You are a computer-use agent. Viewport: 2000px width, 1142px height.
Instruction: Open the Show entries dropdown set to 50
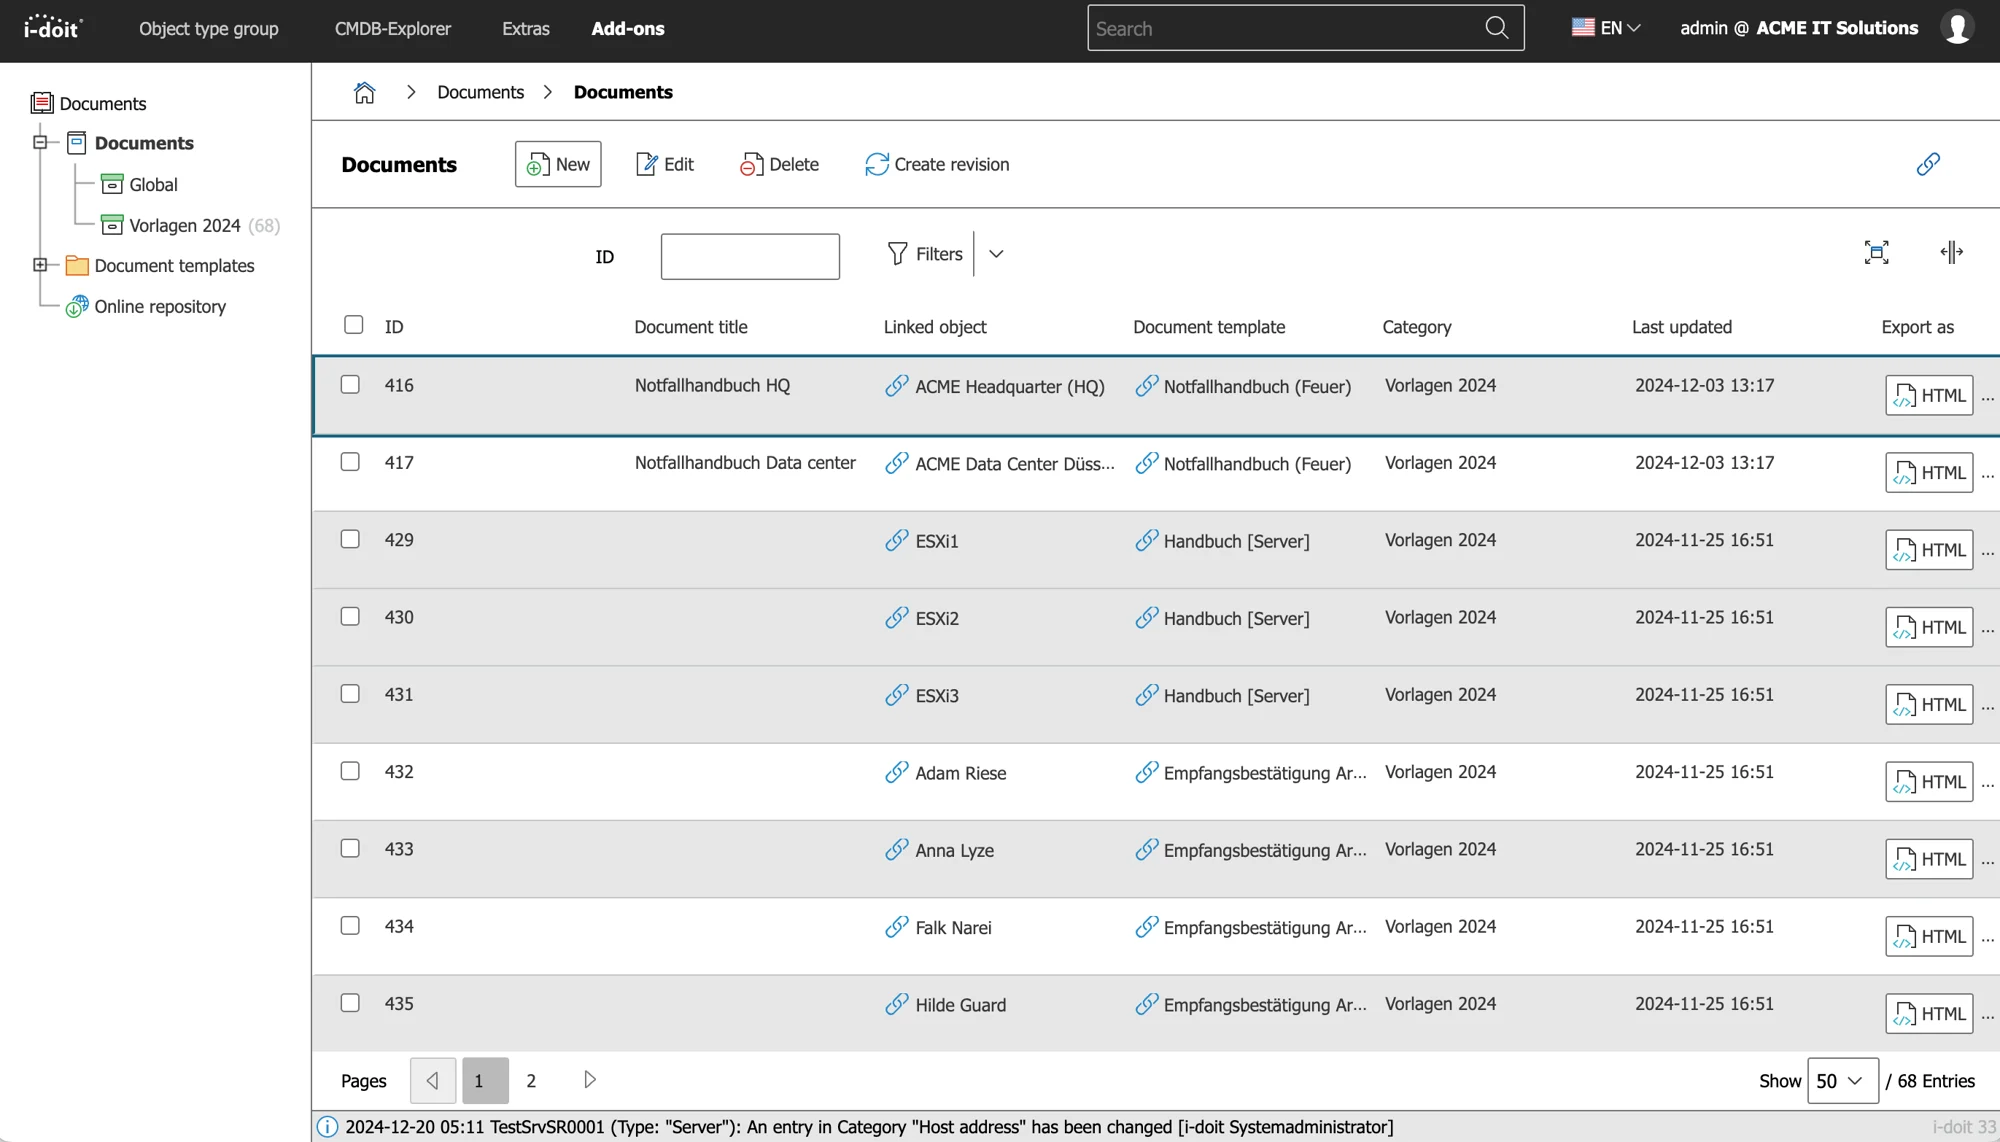pos(1842,1080)
